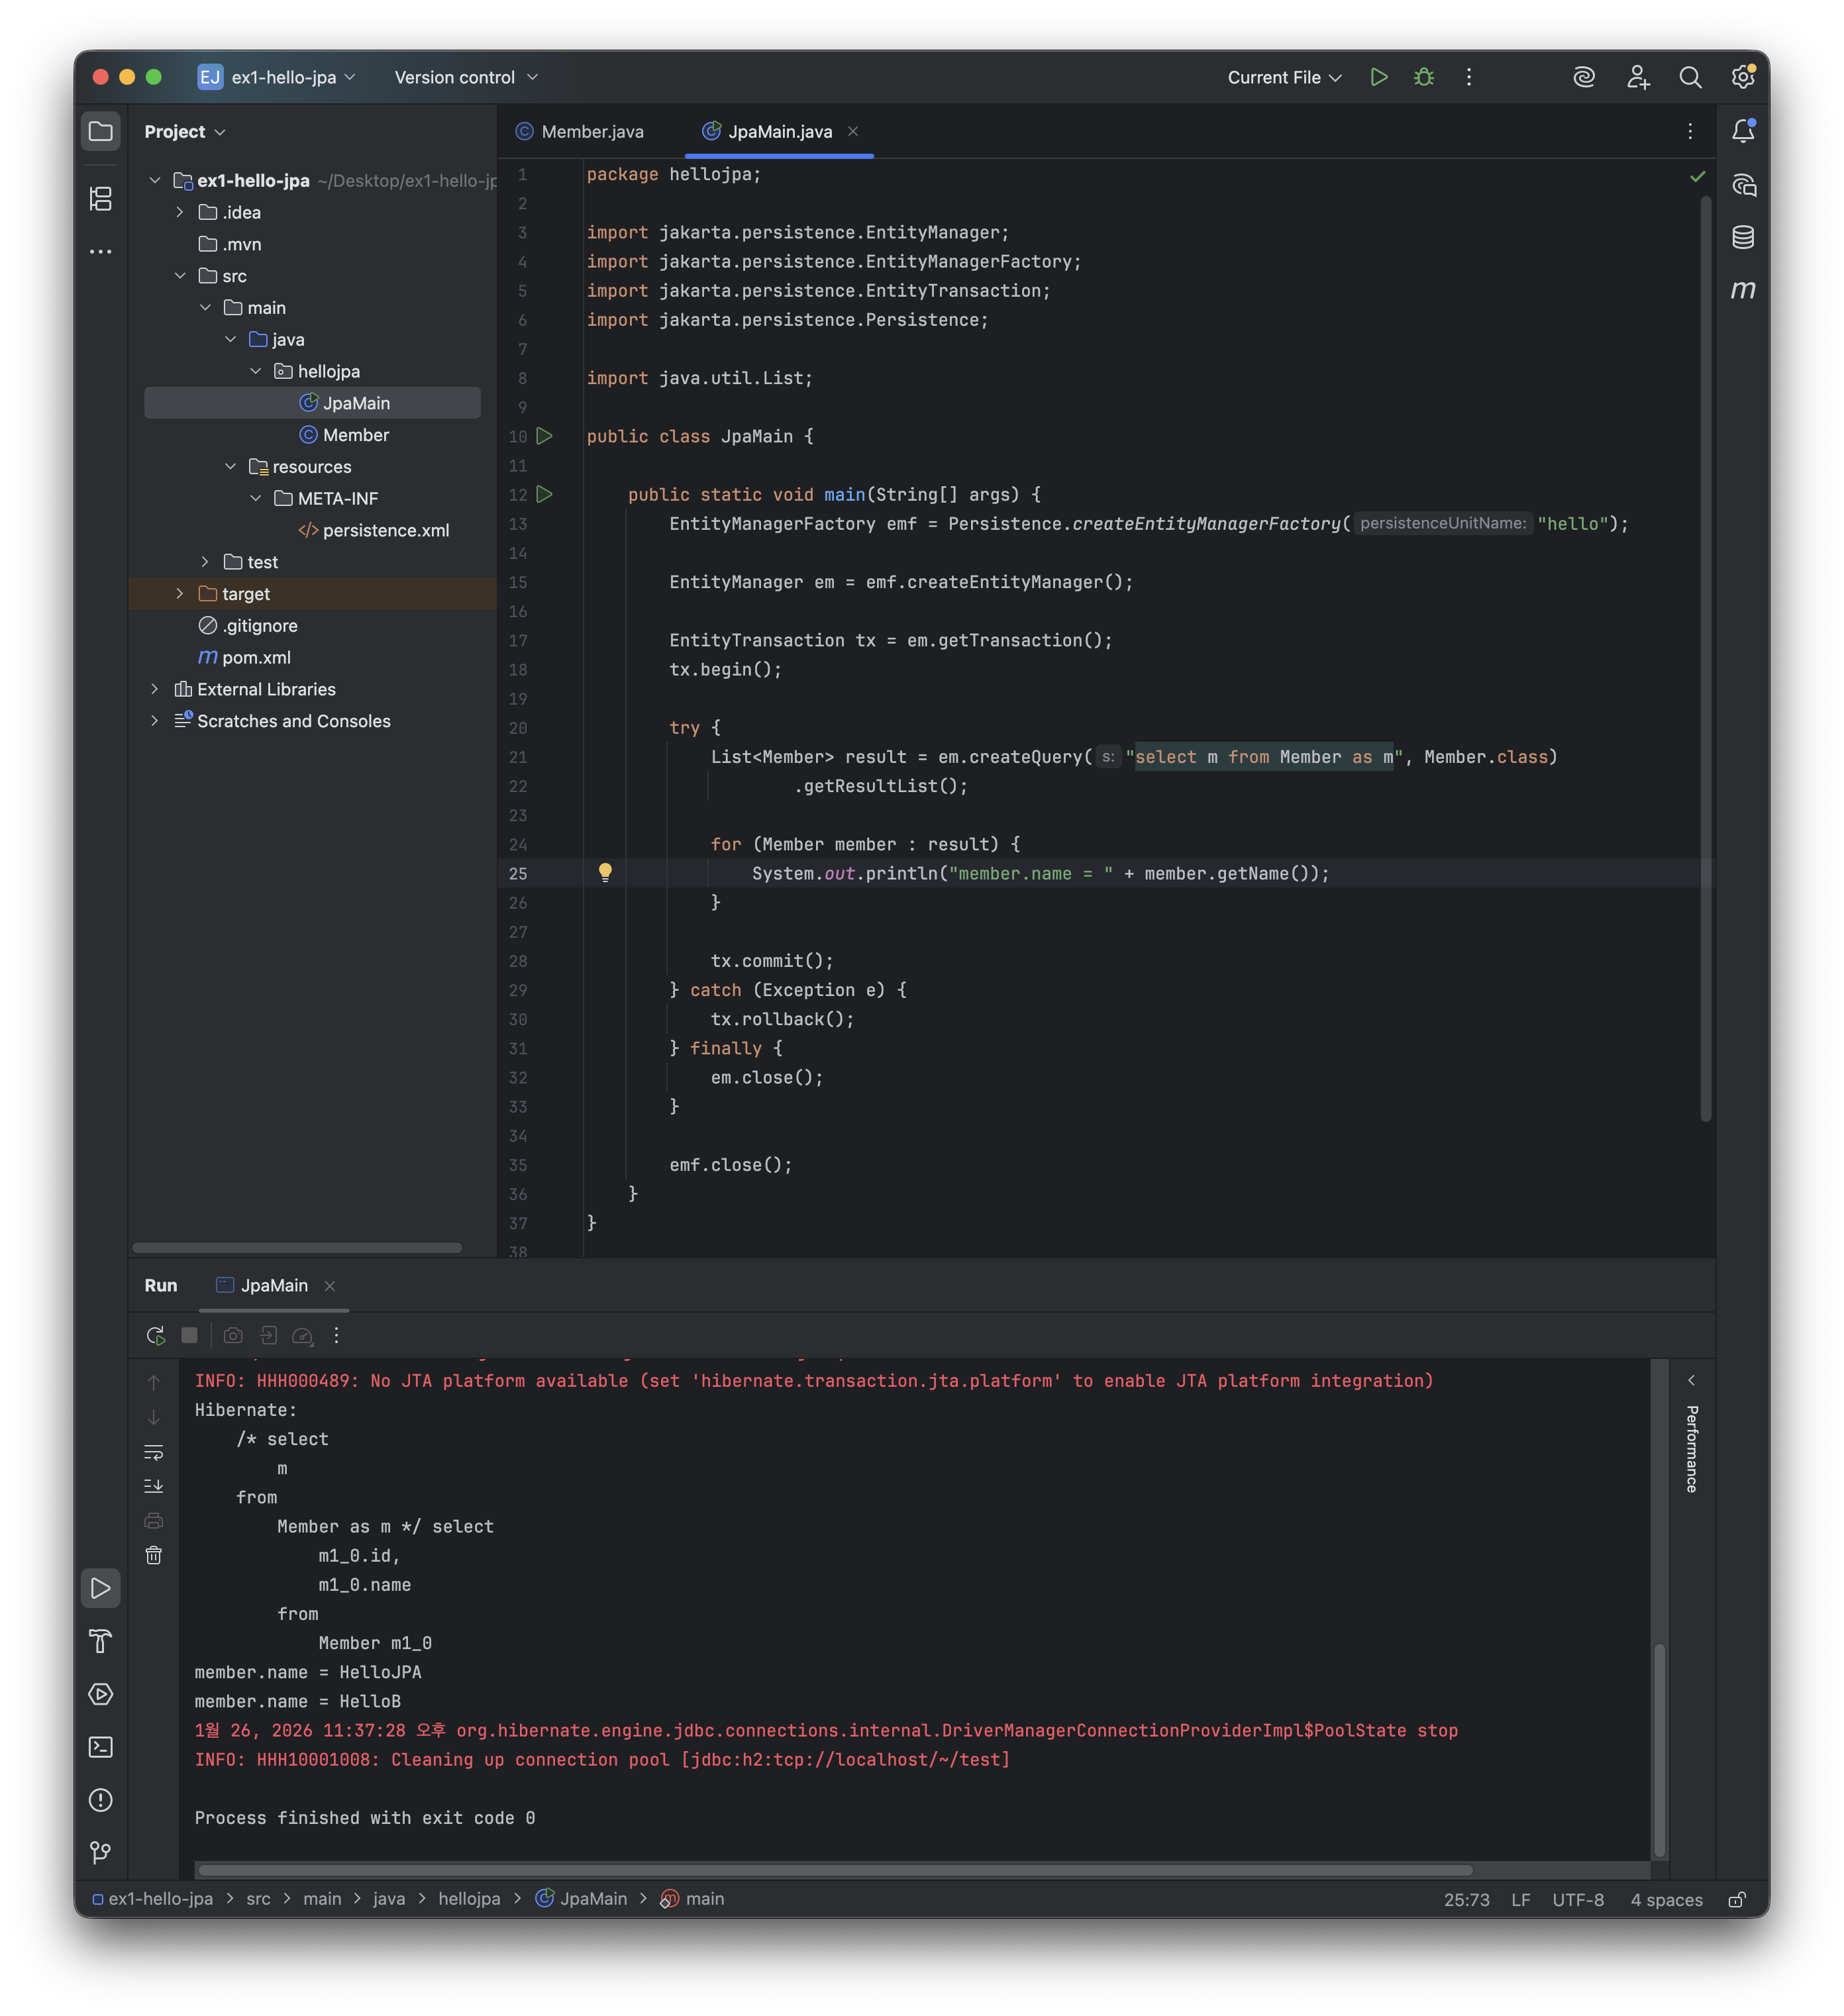Image resolution: width=1844 pixels, height=2016 pixels.
Task: Open the Maven tool window
Action: (1743, 290)
